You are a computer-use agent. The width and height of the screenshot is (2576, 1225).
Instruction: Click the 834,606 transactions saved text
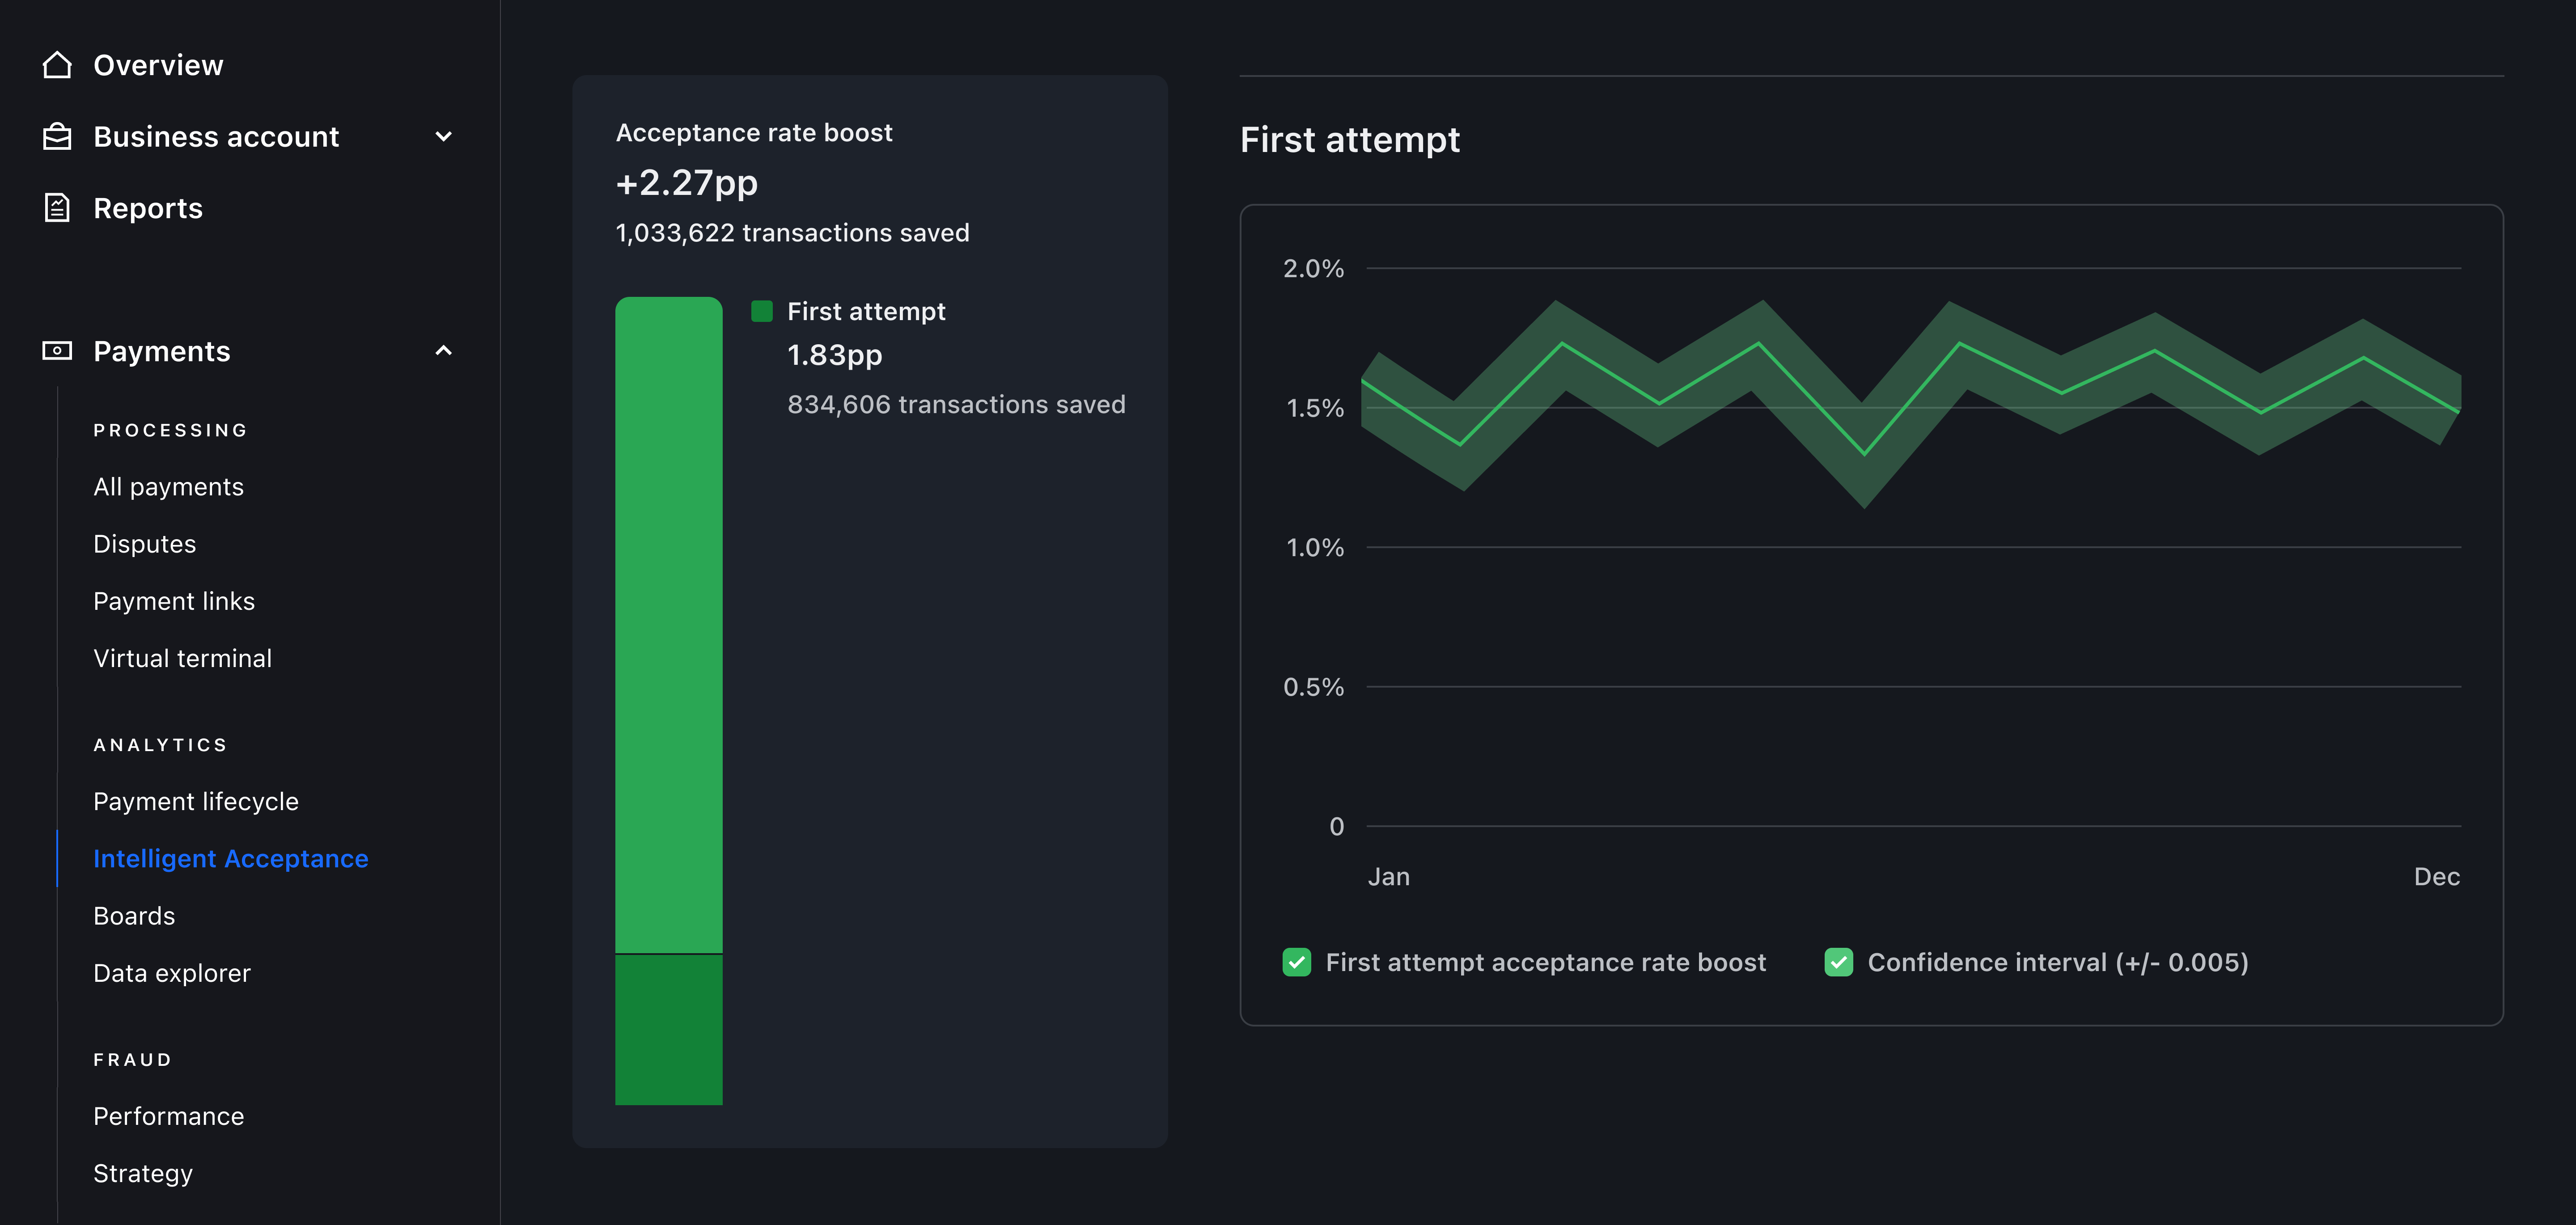coord(957,404)
